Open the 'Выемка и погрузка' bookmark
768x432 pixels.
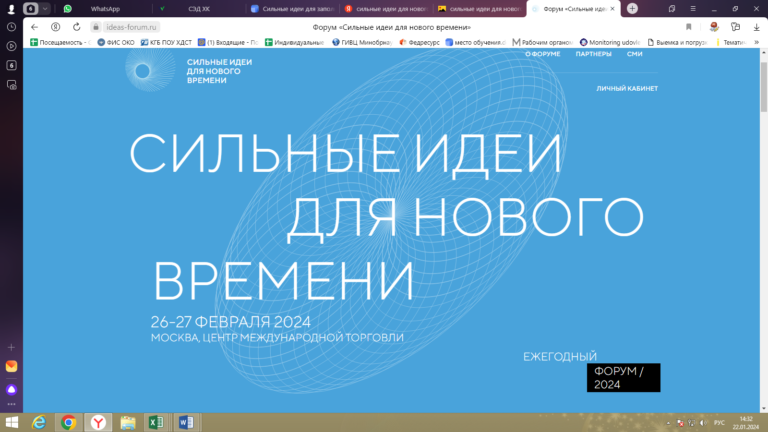pyautogui.click(x=677, y=43)
